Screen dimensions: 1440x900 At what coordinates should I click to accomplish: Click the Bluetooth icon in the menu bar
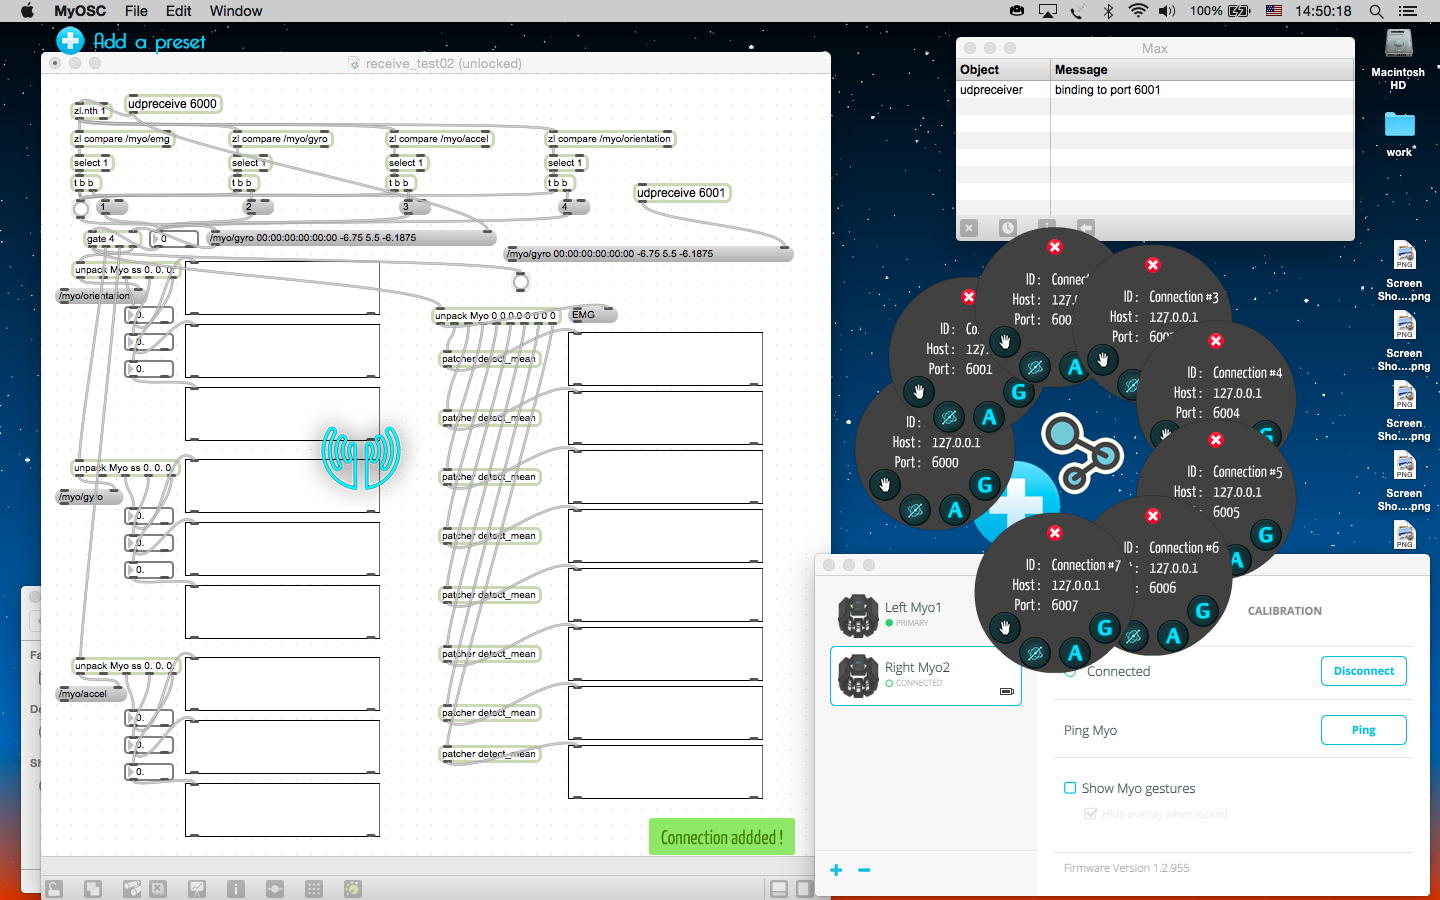click(x=1108, y=11)
